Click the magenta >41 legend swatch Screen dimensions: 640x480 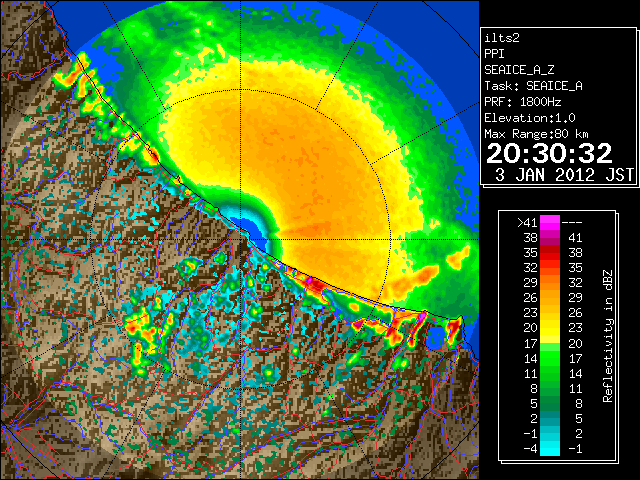[x=550, y=223]
